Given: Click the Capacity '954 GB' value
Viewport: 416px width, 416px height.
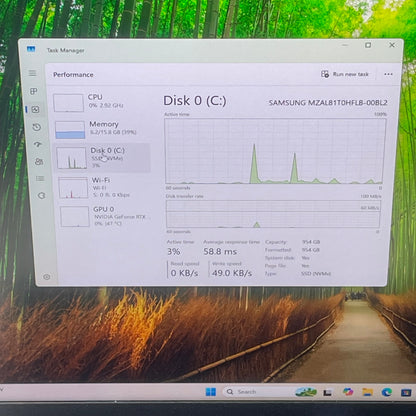Looking at the screenshot, I should point(311,242).
